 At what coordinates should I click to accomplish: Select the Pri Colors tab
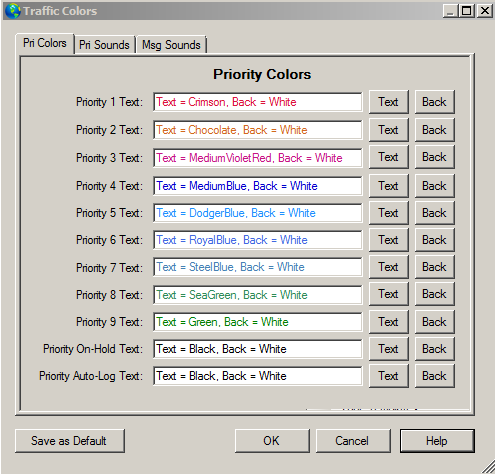click(45, 43)
